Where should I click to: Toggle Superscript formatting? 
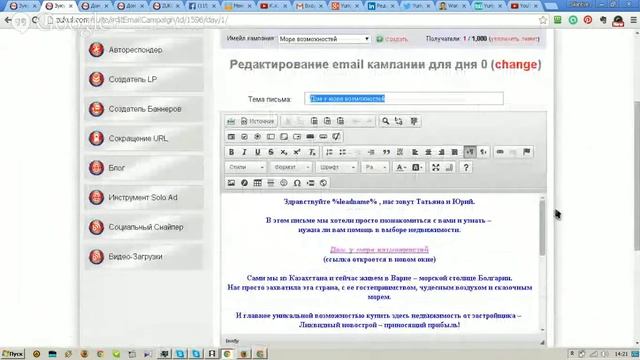click(297, 152)
